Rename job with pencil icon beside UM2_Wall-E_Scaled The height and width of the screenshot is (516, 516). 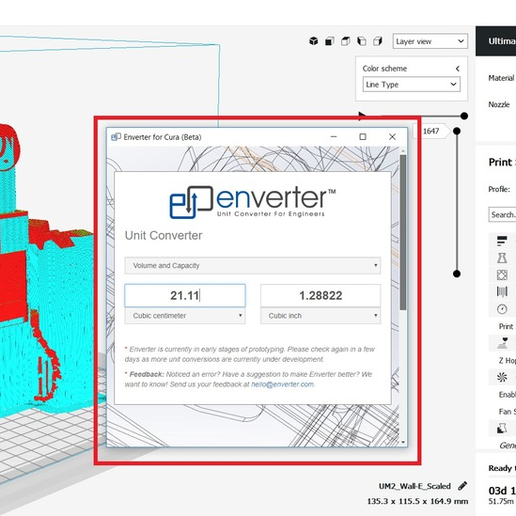coord(462,486)
